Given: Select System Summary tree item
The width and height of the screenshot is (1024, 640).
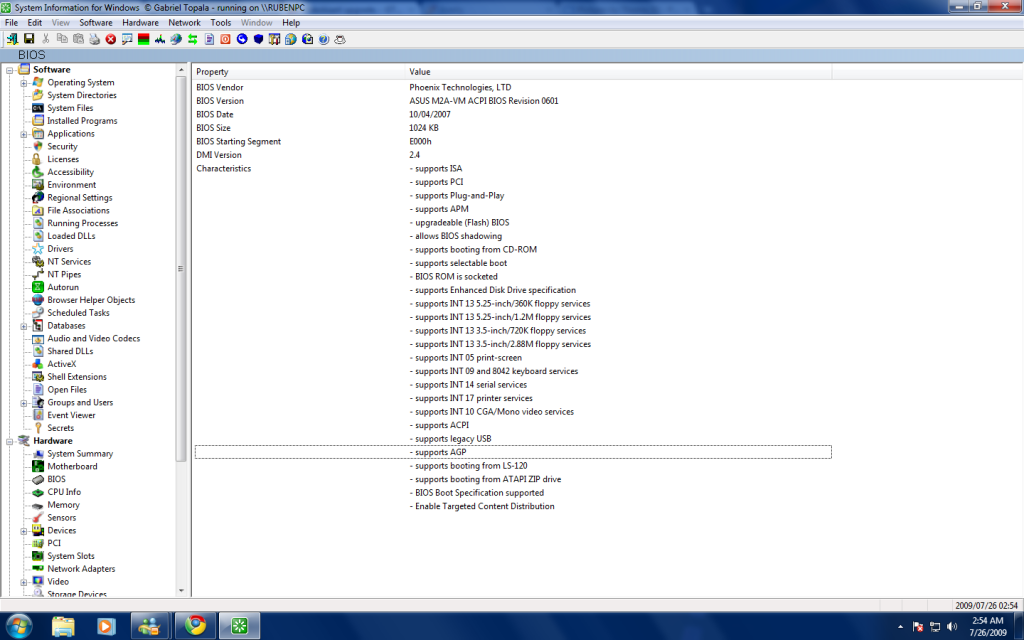Looking at the screenshot, I should click(x=80, y=454).
